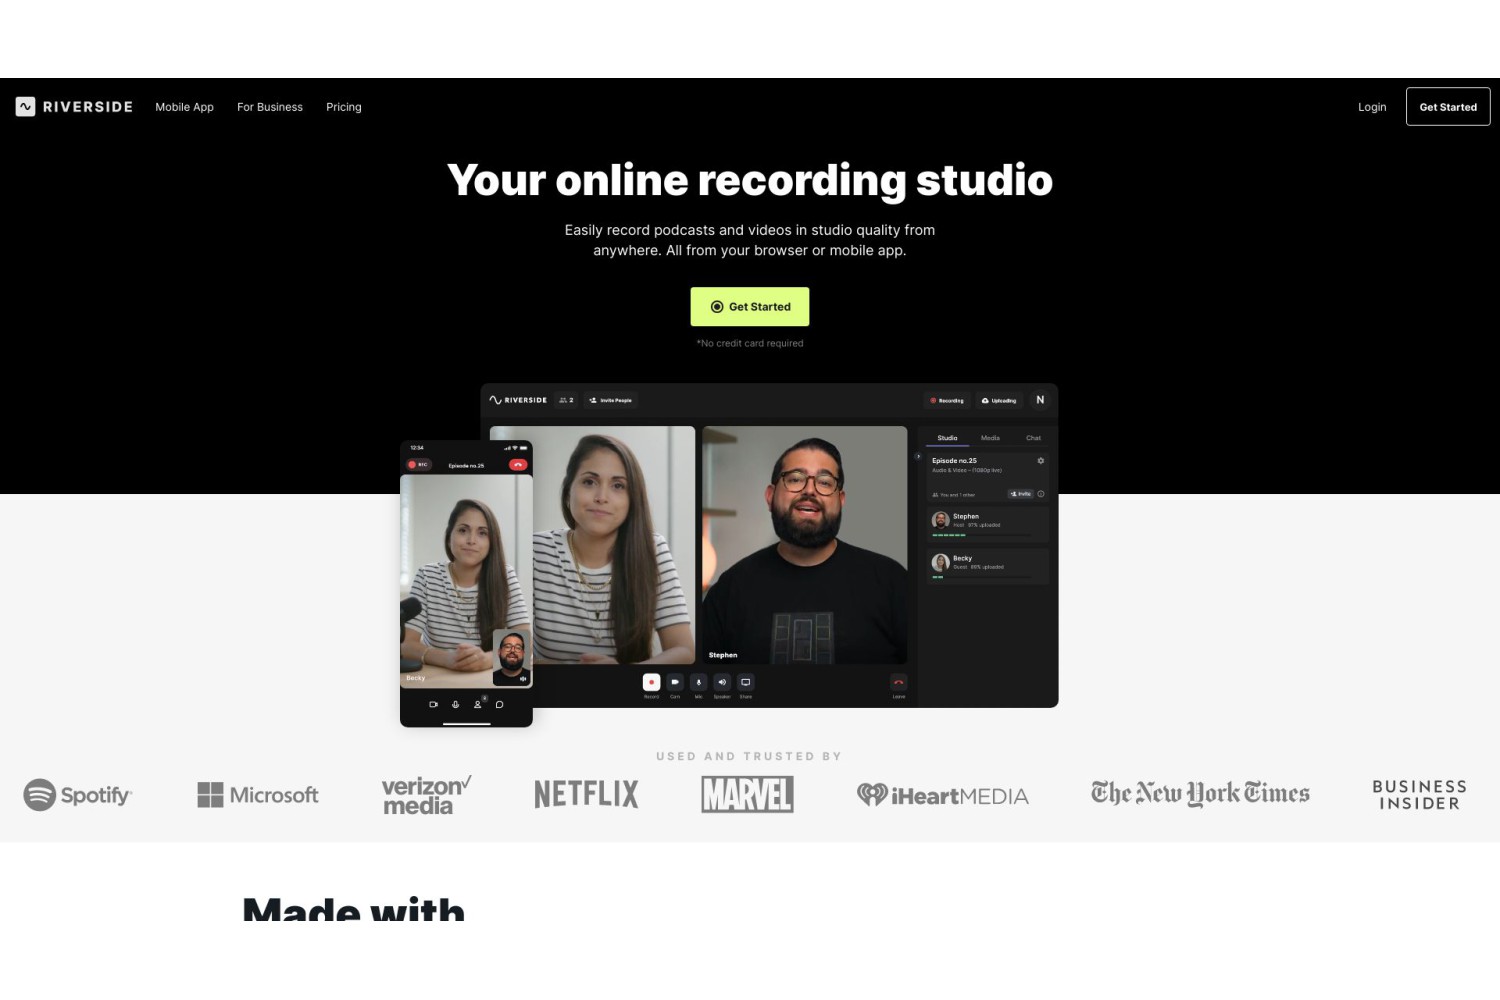Viewport: 1500px width, 1000px height.
Task: Click the Login link
Action: tap(1372, 107)
